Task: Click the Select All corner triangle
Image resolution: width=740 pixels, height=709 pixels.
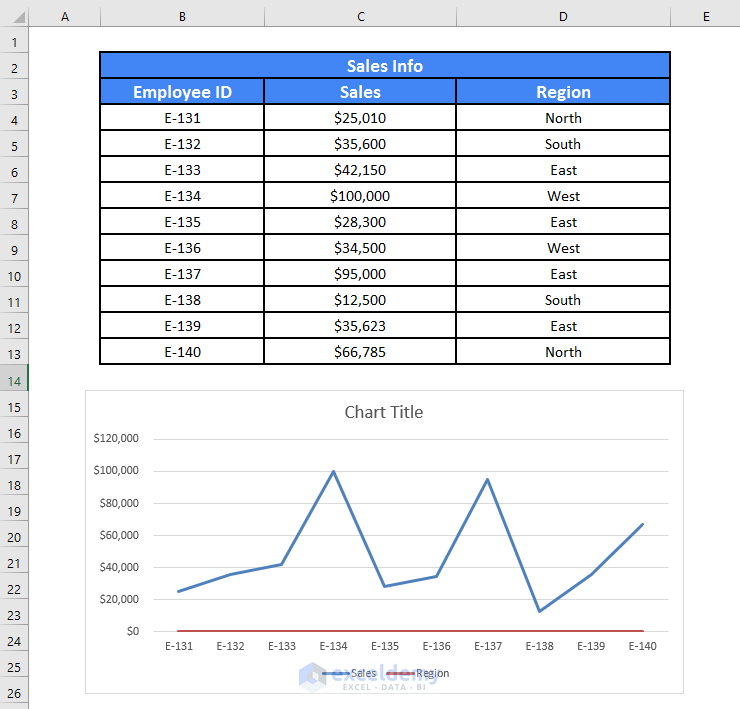Action: pos(19,17)
